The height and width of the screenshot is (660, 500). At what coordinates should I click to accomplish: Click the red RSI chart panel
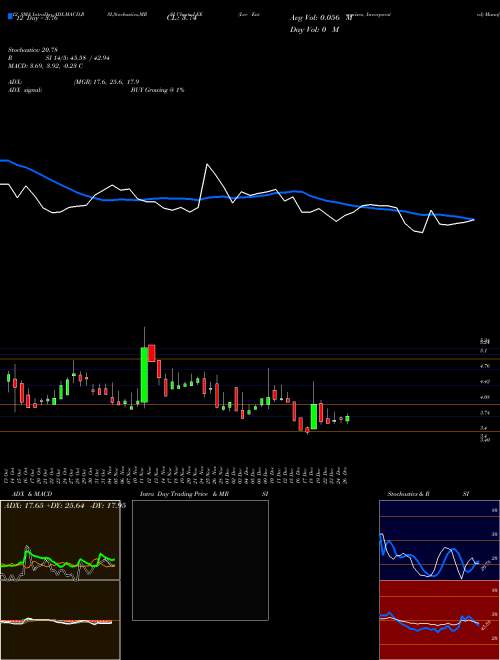(x=439, y=620)
